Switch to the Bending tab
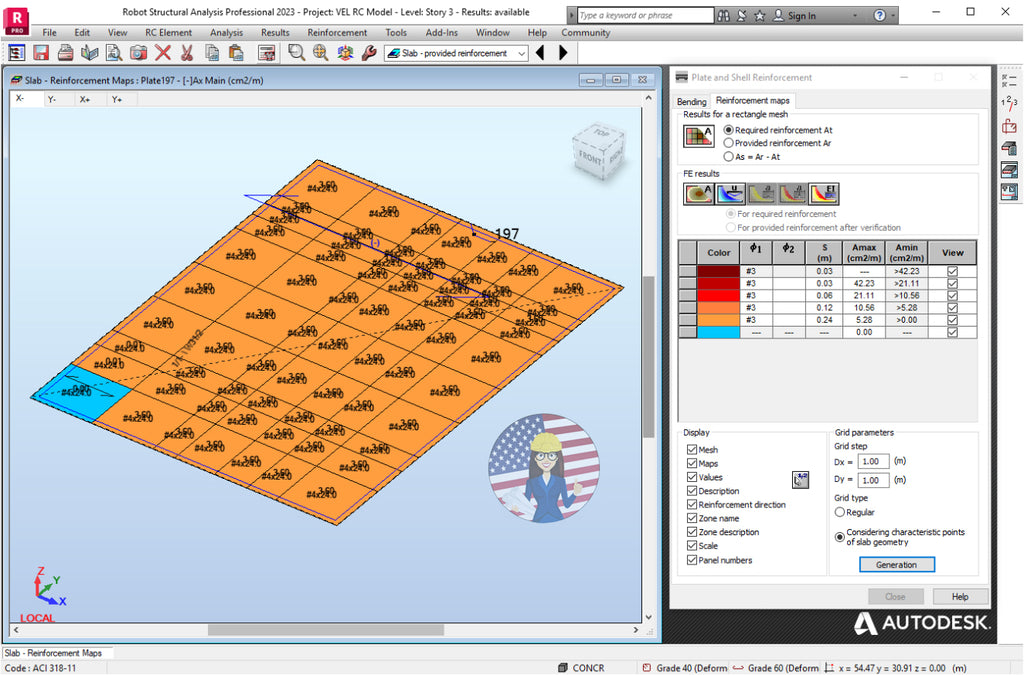Screen dimensions: 1024x675 (692, 101)
